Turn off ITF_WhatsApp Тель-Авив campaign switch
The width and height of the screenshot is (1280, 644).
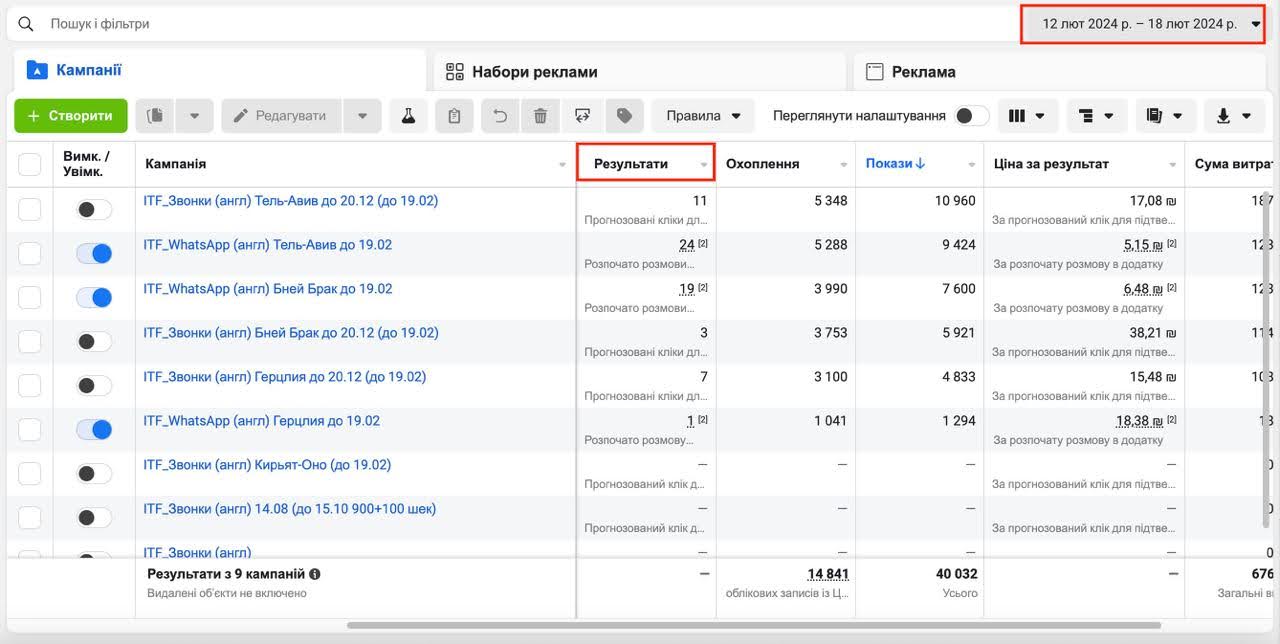tap(94, 254)
